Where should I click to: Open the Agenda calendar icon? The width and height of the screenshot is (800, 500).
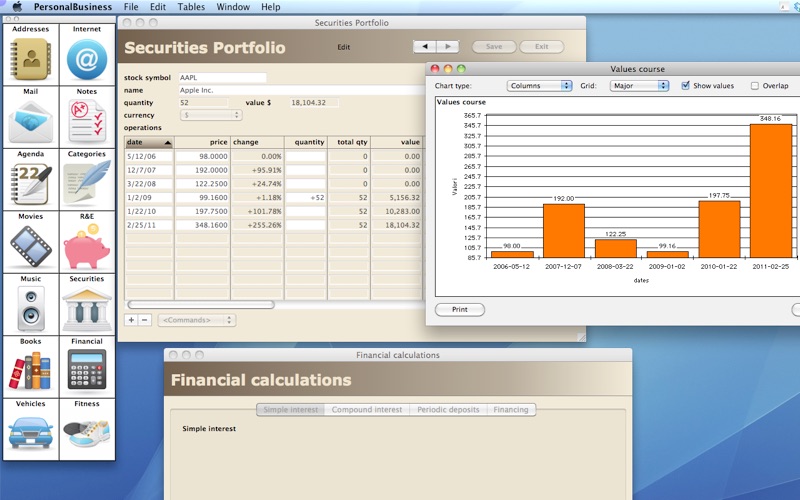[x=31, y=184]
